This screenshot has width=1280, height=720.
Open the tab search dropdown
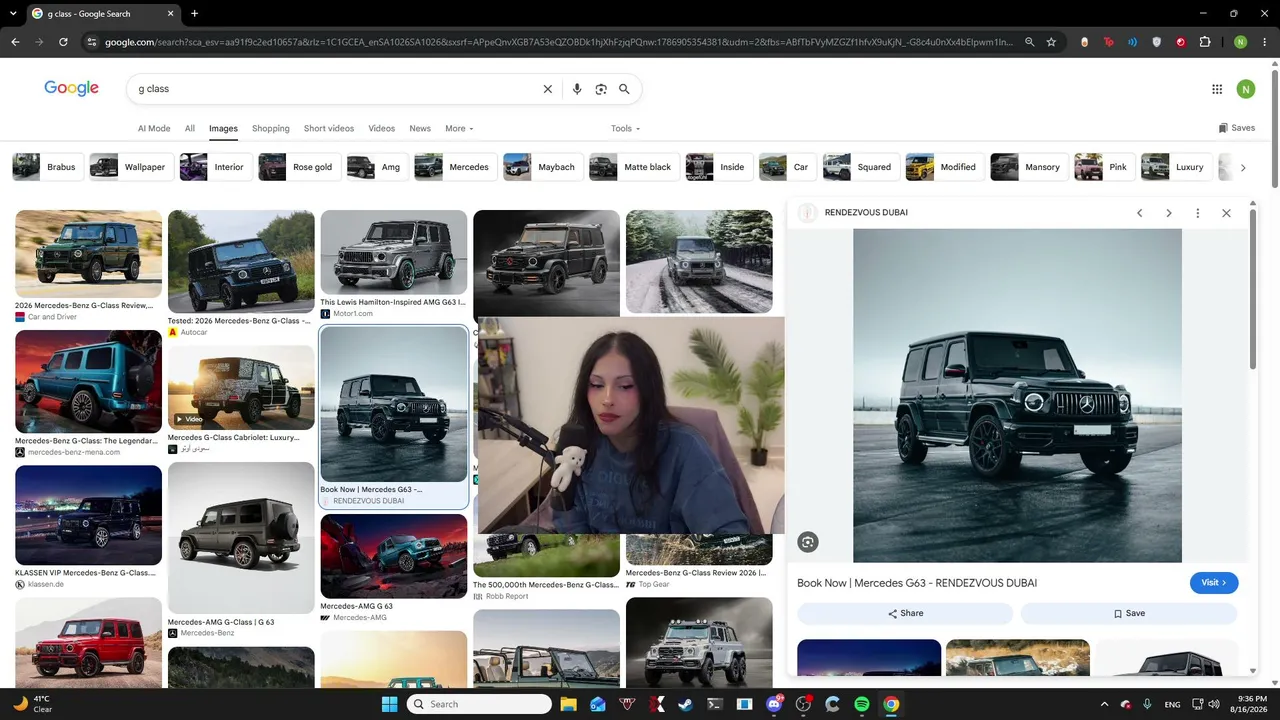[x=12, y=14]
